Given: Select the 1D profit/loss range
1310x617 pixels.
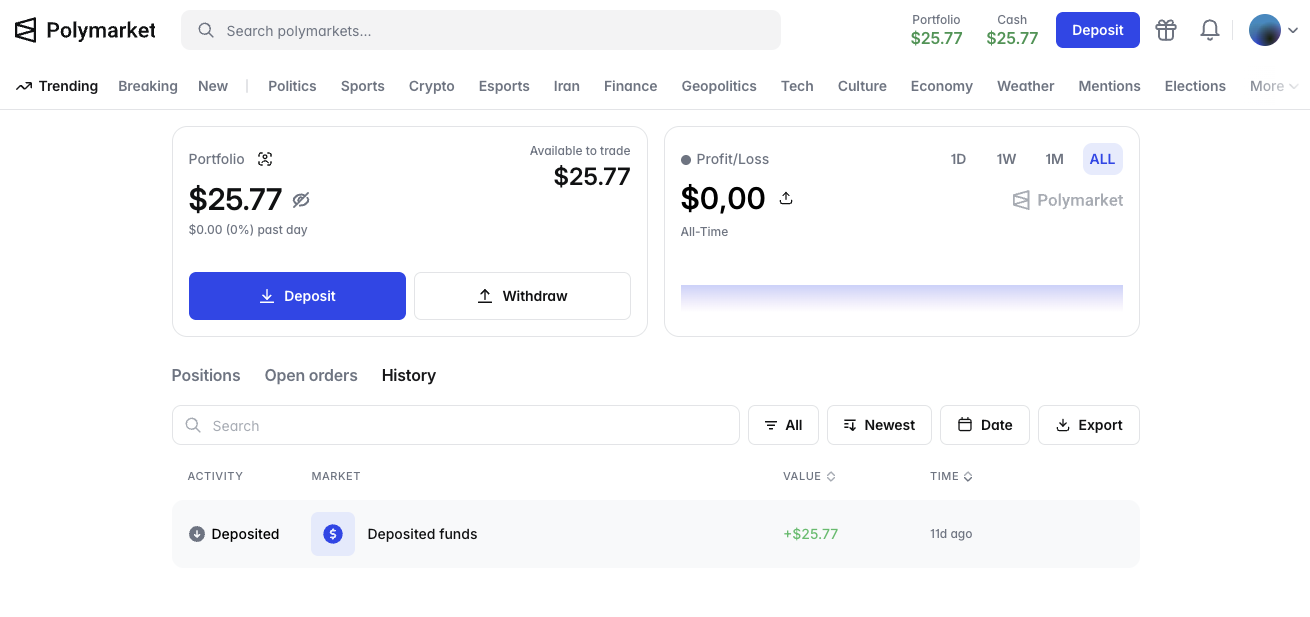Looking at the screenshot, I should pyautogui.click(x=958, y=159).
